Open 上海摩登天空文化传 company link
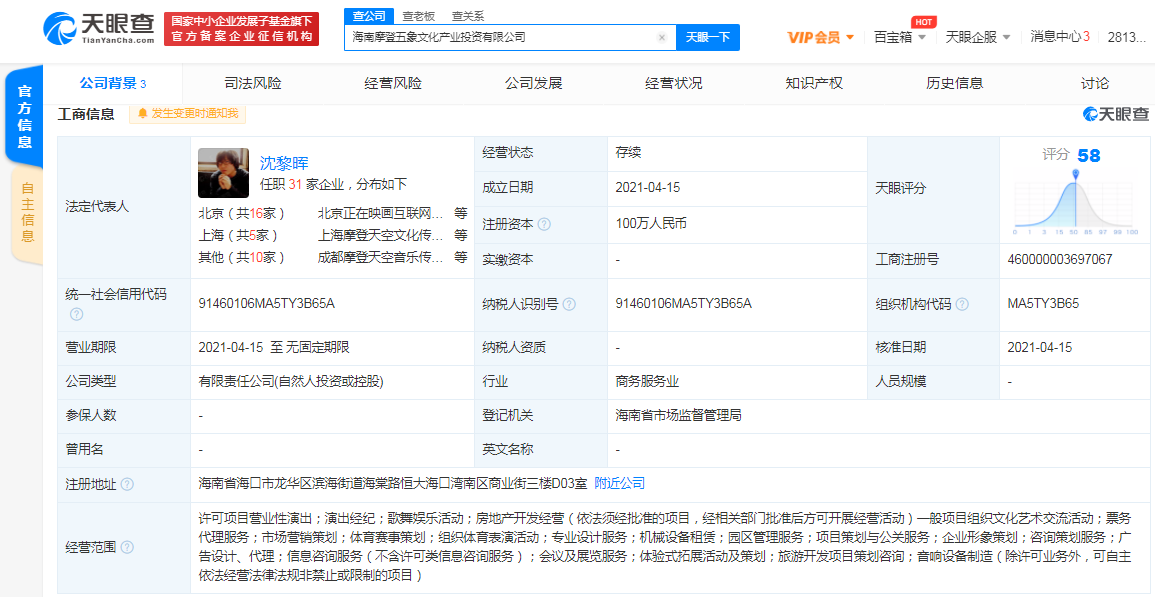This screenshot has width=1155, height=597. 380,236
